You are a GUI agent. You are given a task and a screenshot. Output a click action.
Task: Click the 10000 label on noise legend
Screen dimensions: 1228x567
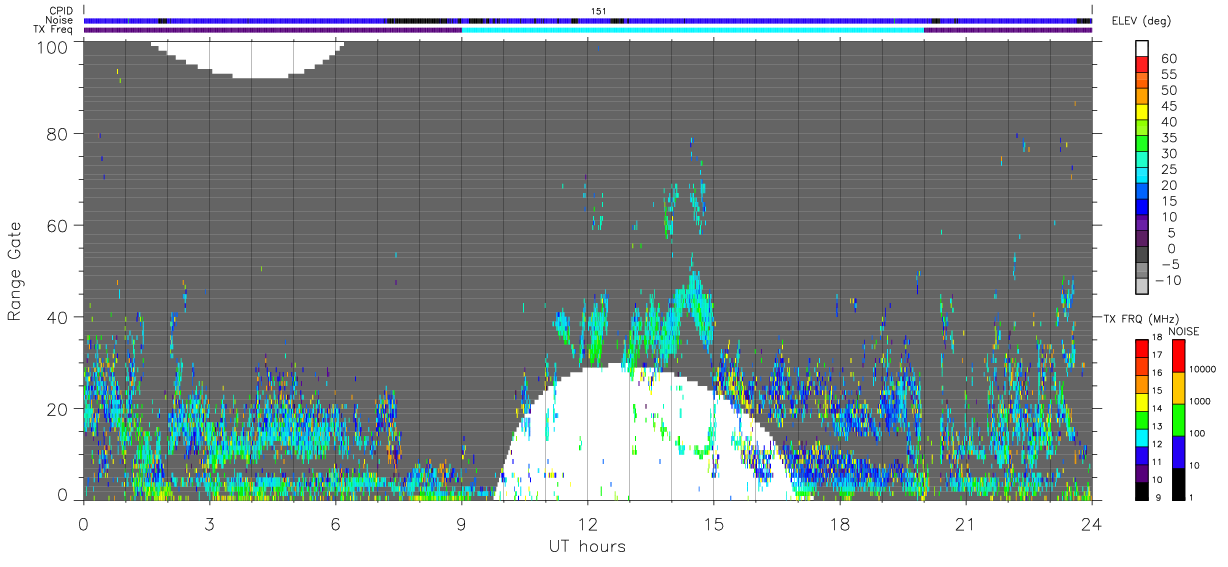pos(1203,371)
